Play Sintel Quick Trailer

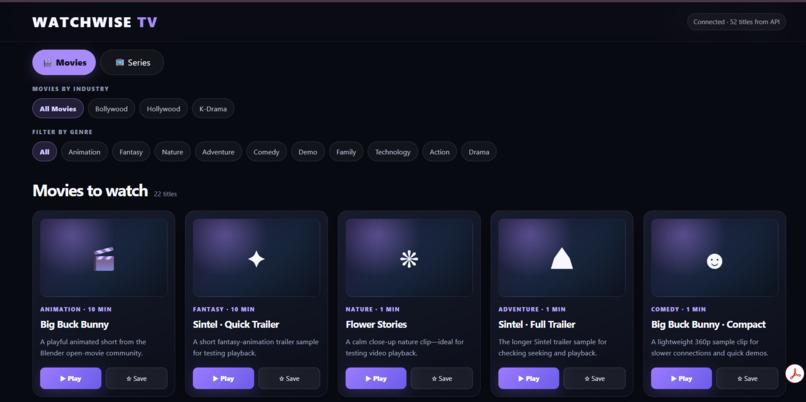[x=223, y=378]
